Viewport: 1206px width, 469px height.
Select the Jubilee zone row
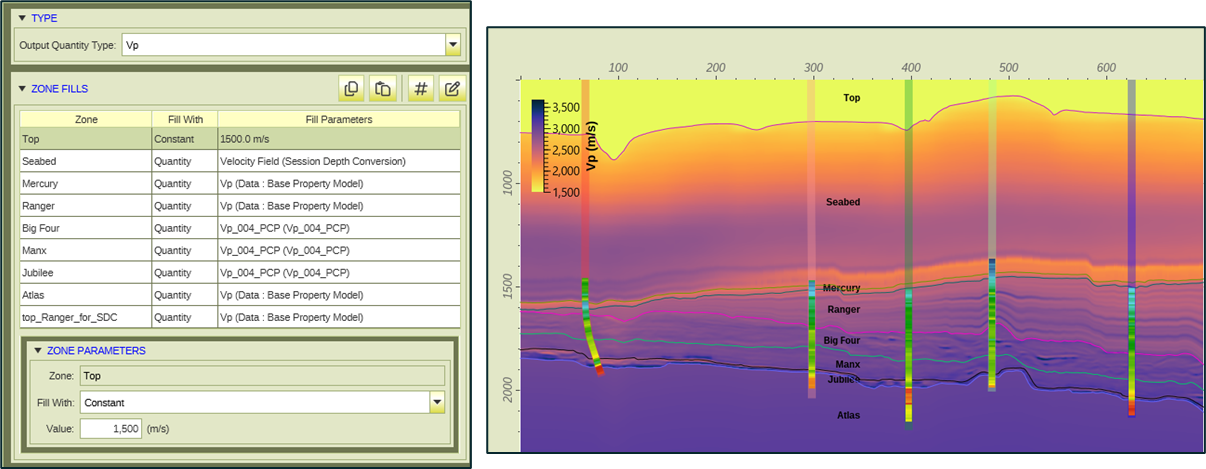(240, 272)
